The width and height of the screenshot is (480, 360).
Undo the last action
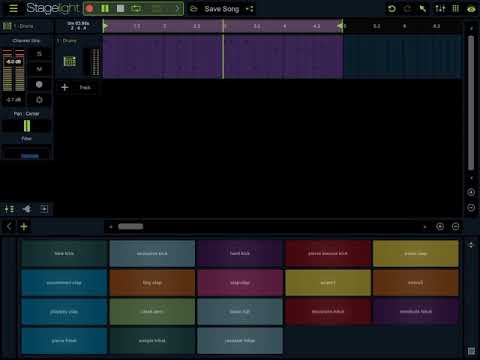coord(392,9)
